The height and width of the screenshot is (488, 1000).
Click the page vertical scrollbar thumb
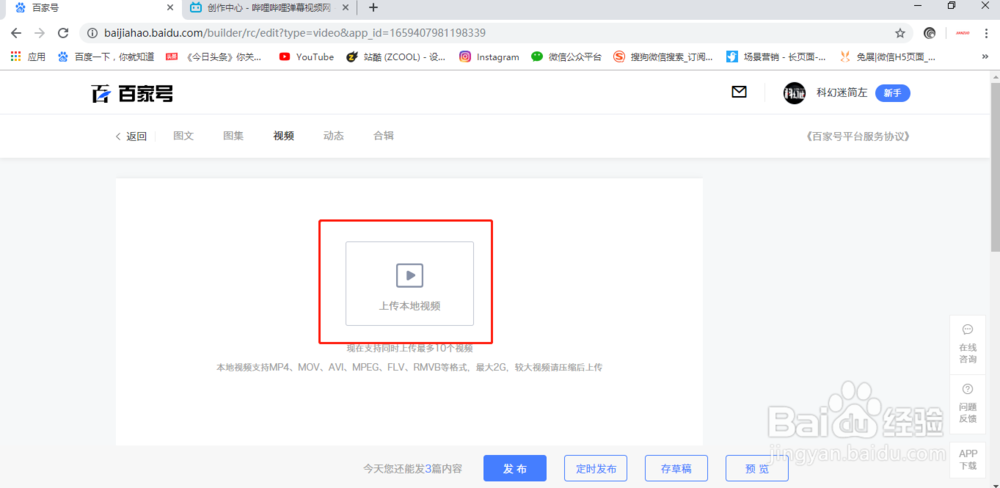995,165
